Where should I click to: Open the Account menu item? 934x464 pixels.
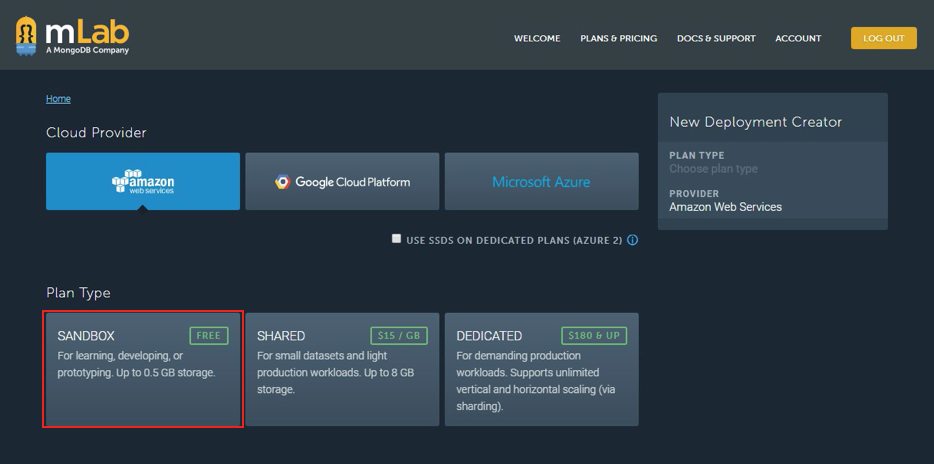click(x=798, y=38)
